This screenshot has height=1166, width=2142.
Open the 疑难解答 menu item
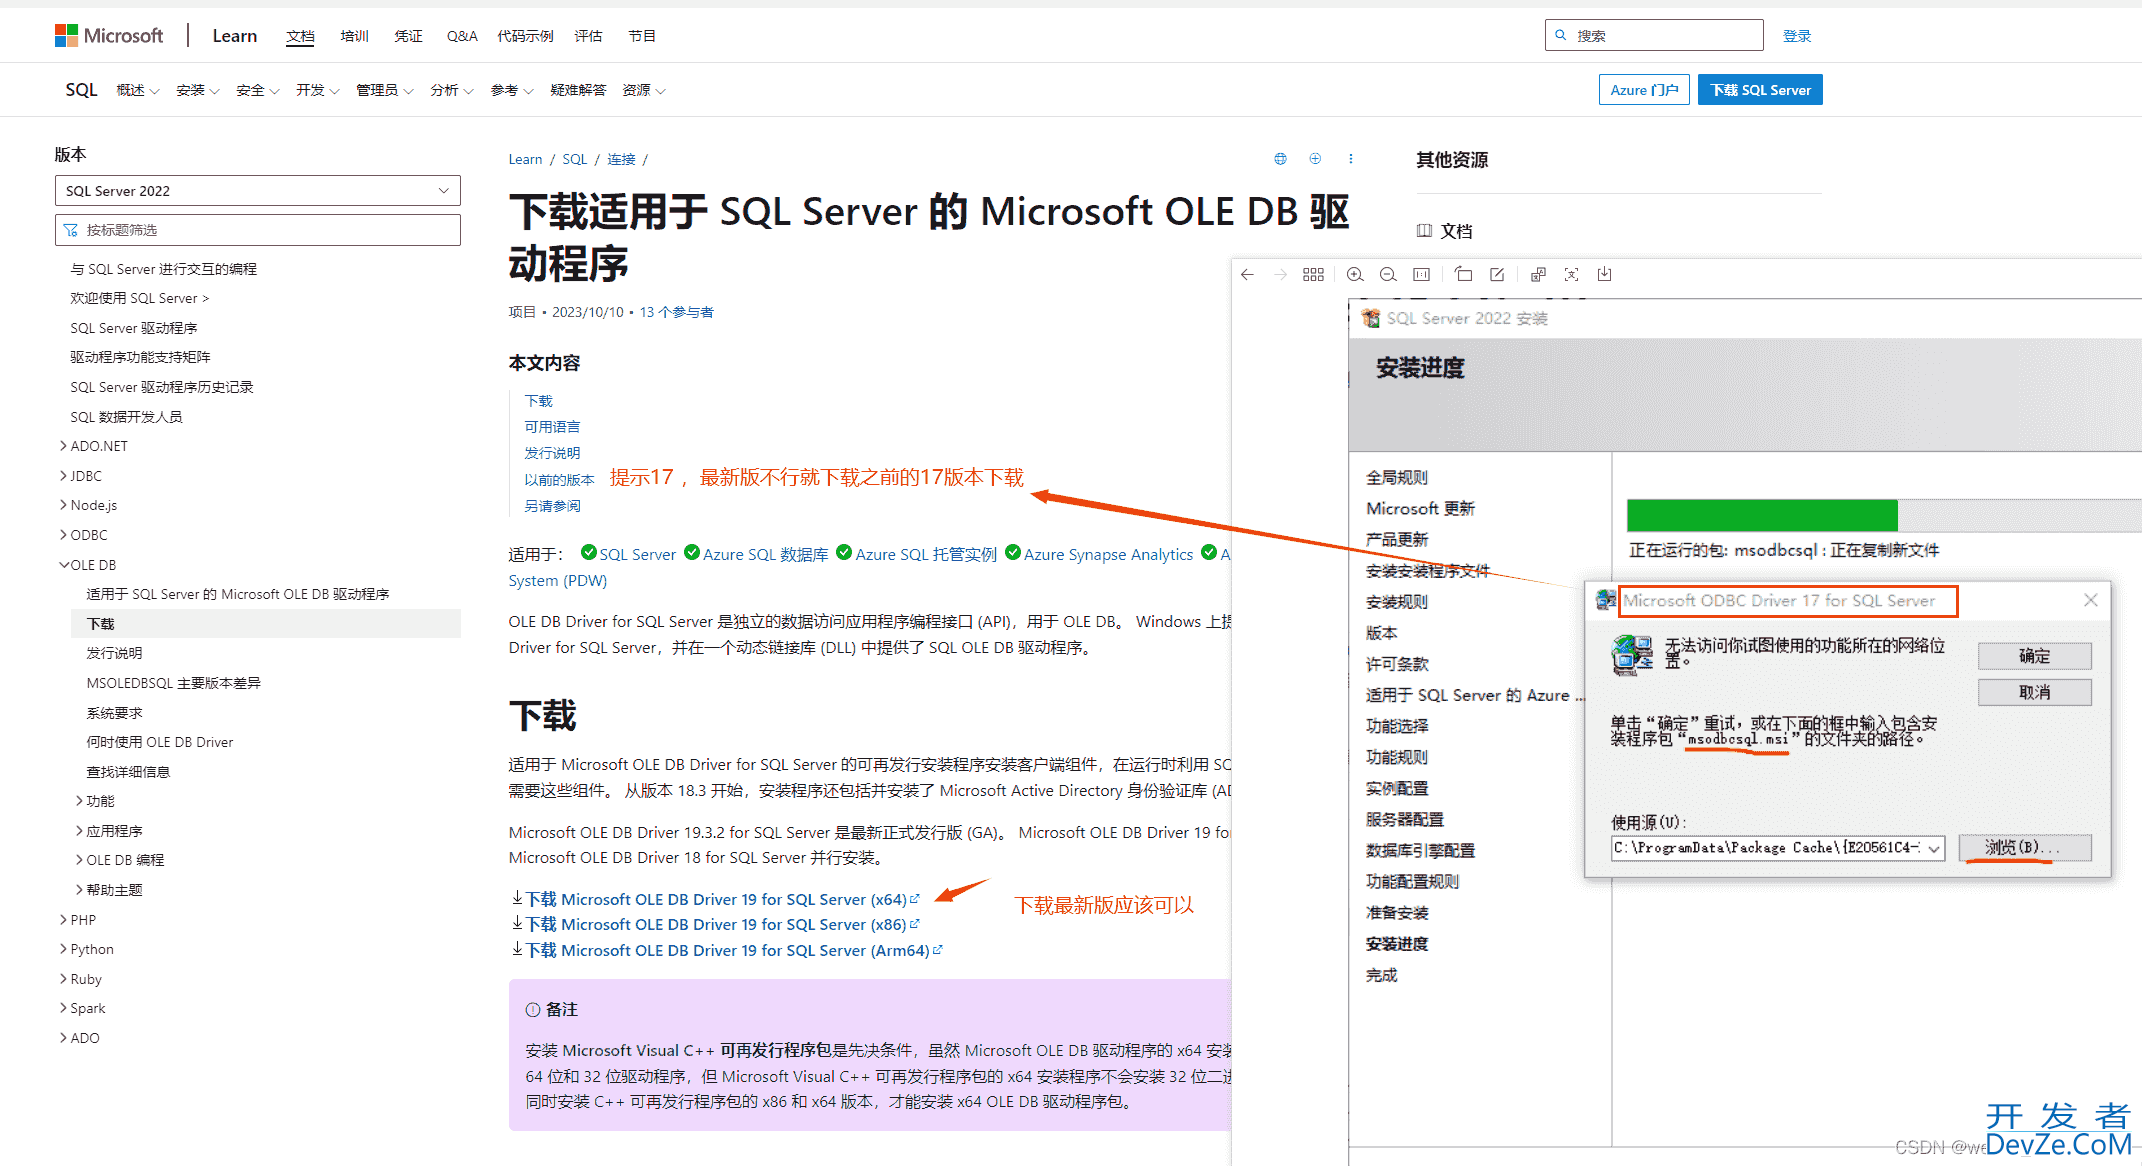578,91
